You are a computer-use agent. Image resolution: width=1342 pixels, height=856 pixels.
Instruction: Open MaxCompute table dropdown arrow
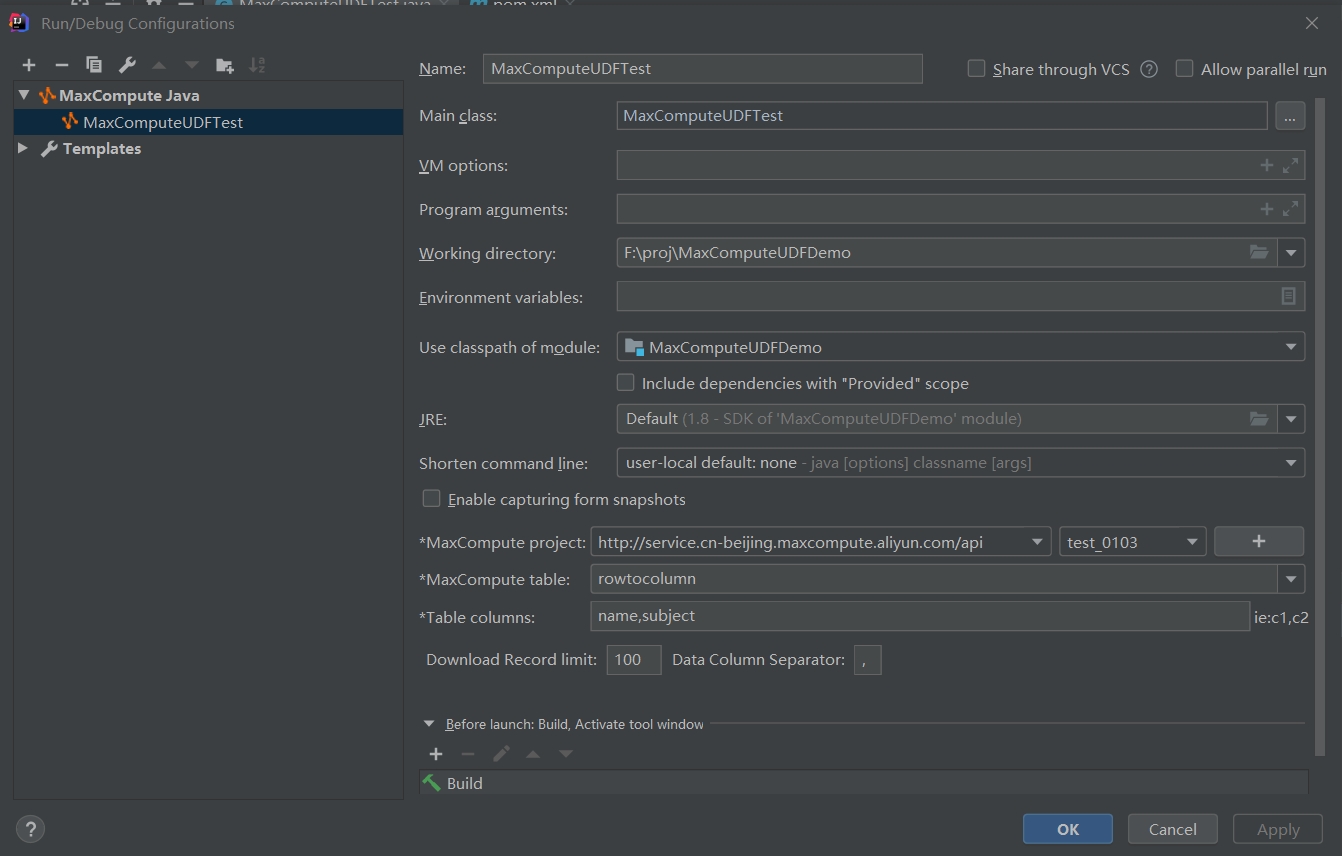click(1291, 578)
